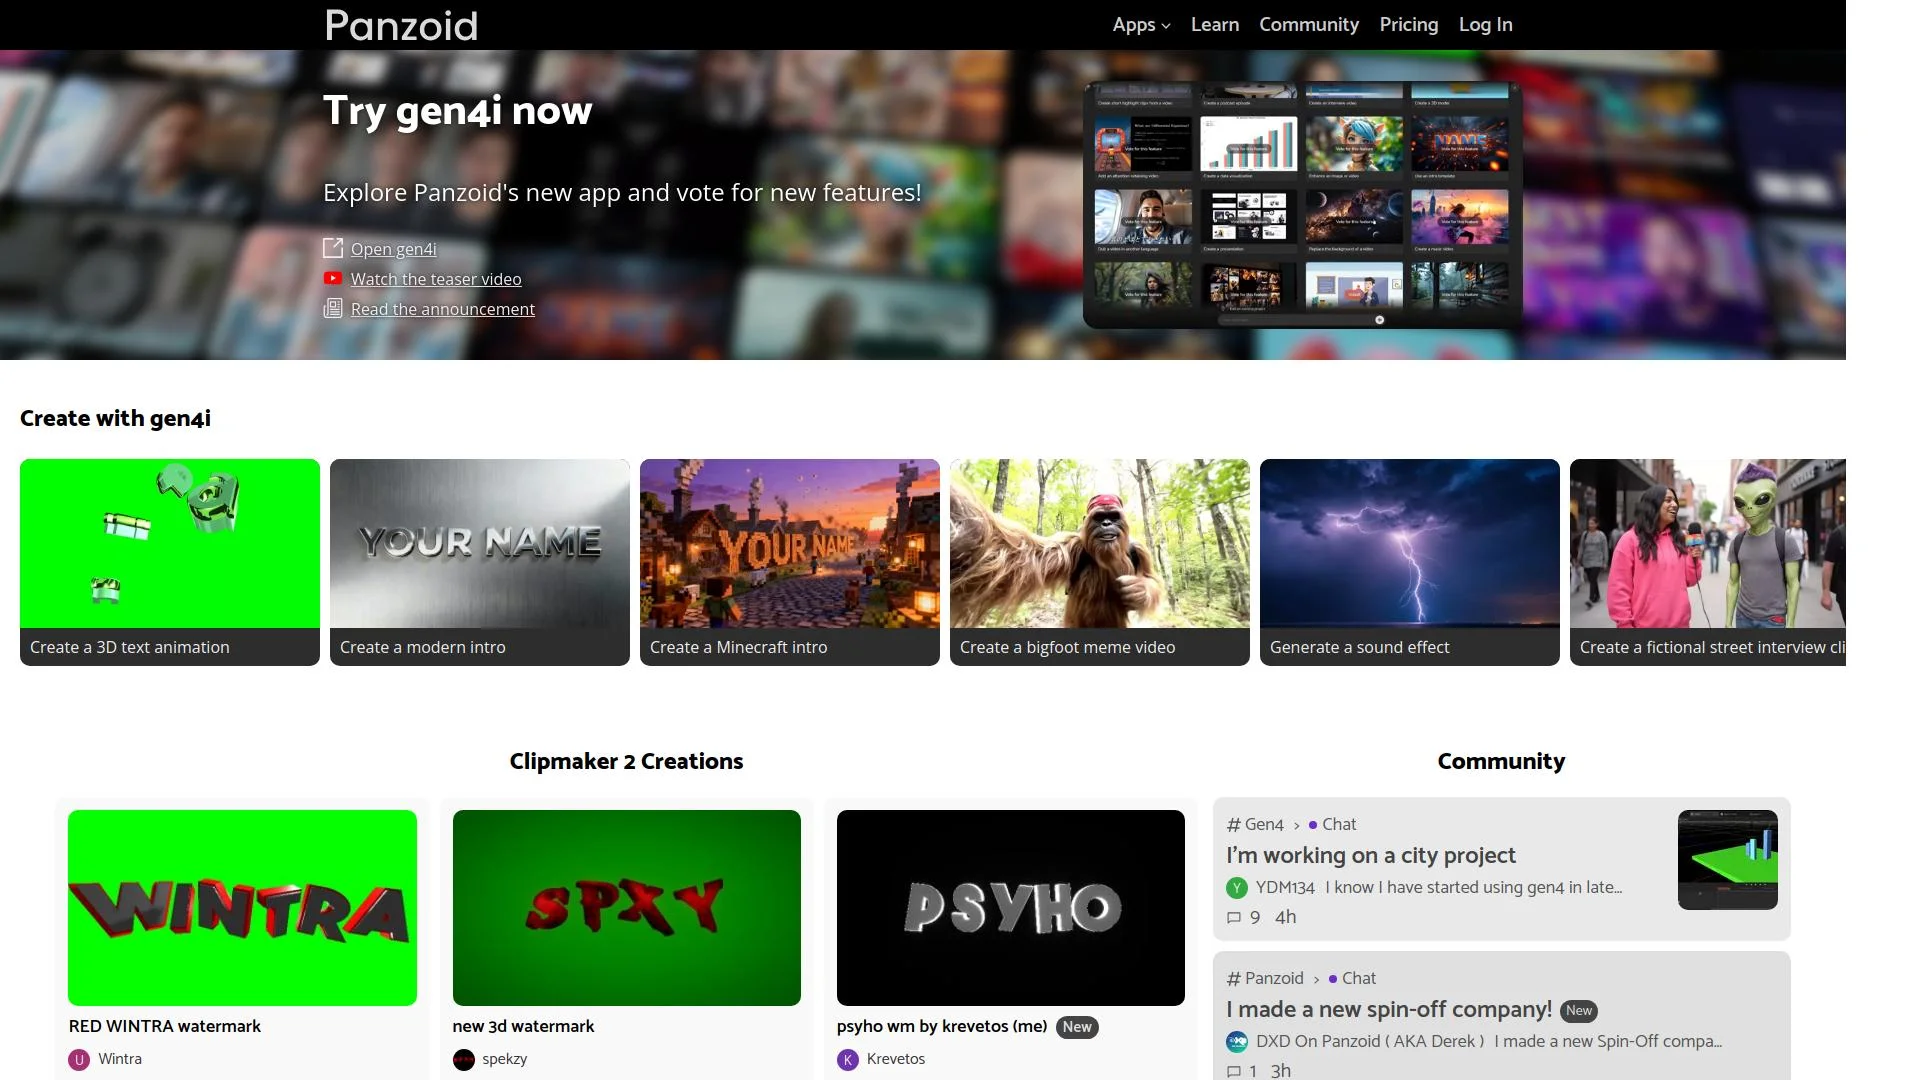Click the New badge on psyho wm
Viewport: 1920px width, 1080px height.
coord(1077,1027)
